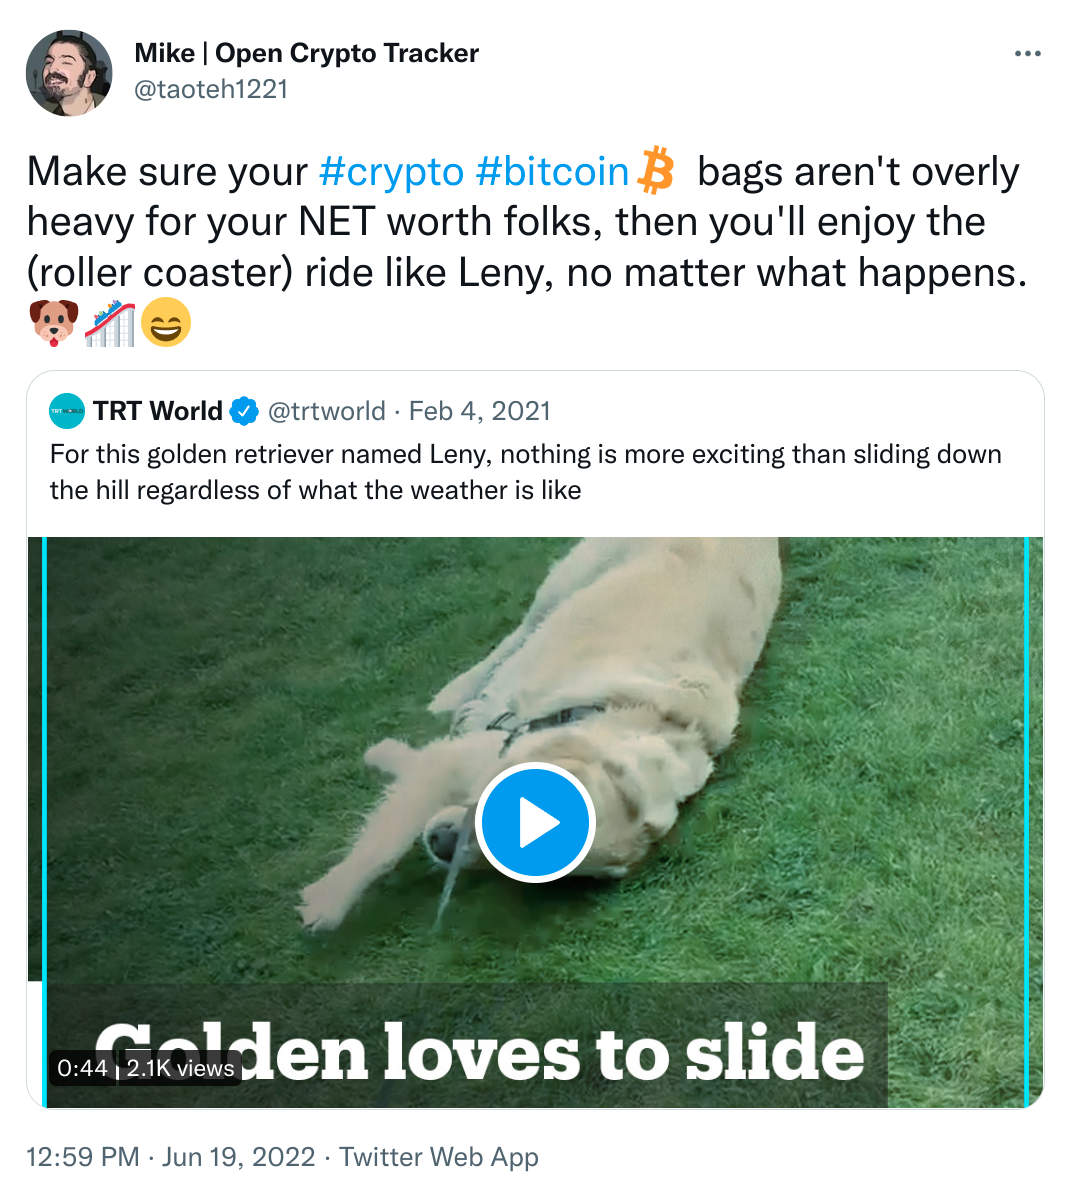Click the Twitter Web App source link
The width and height of the screenshot is (1068, 1195).
(x=439, y=1157)
